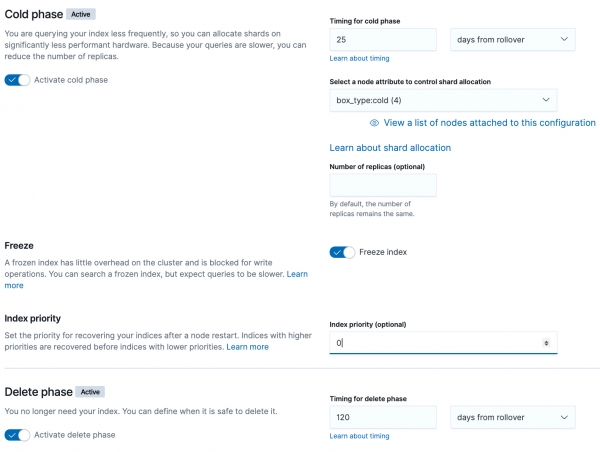Toggle the Activate delete phase switch
This screenshot has height=452, width=600.
coord(17,435)
